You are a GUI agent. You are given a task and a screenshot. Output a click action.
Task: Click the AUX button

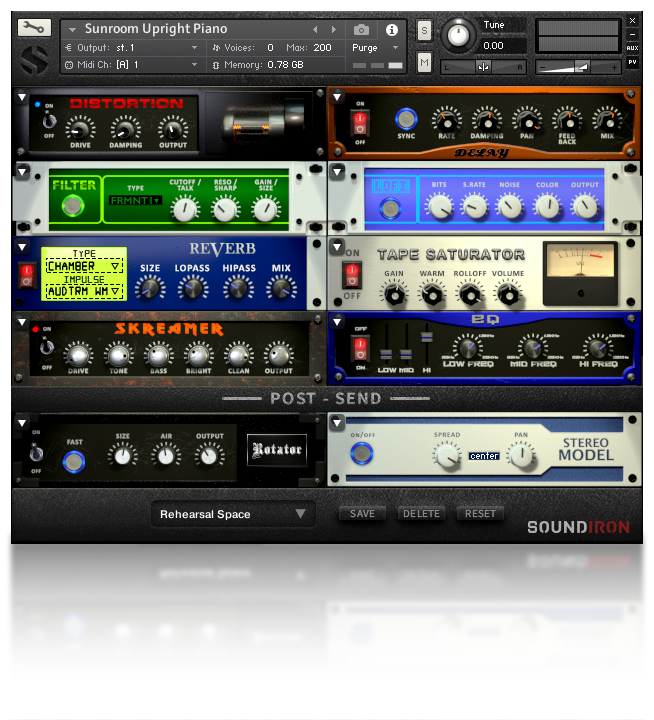(x=632, y=48)
